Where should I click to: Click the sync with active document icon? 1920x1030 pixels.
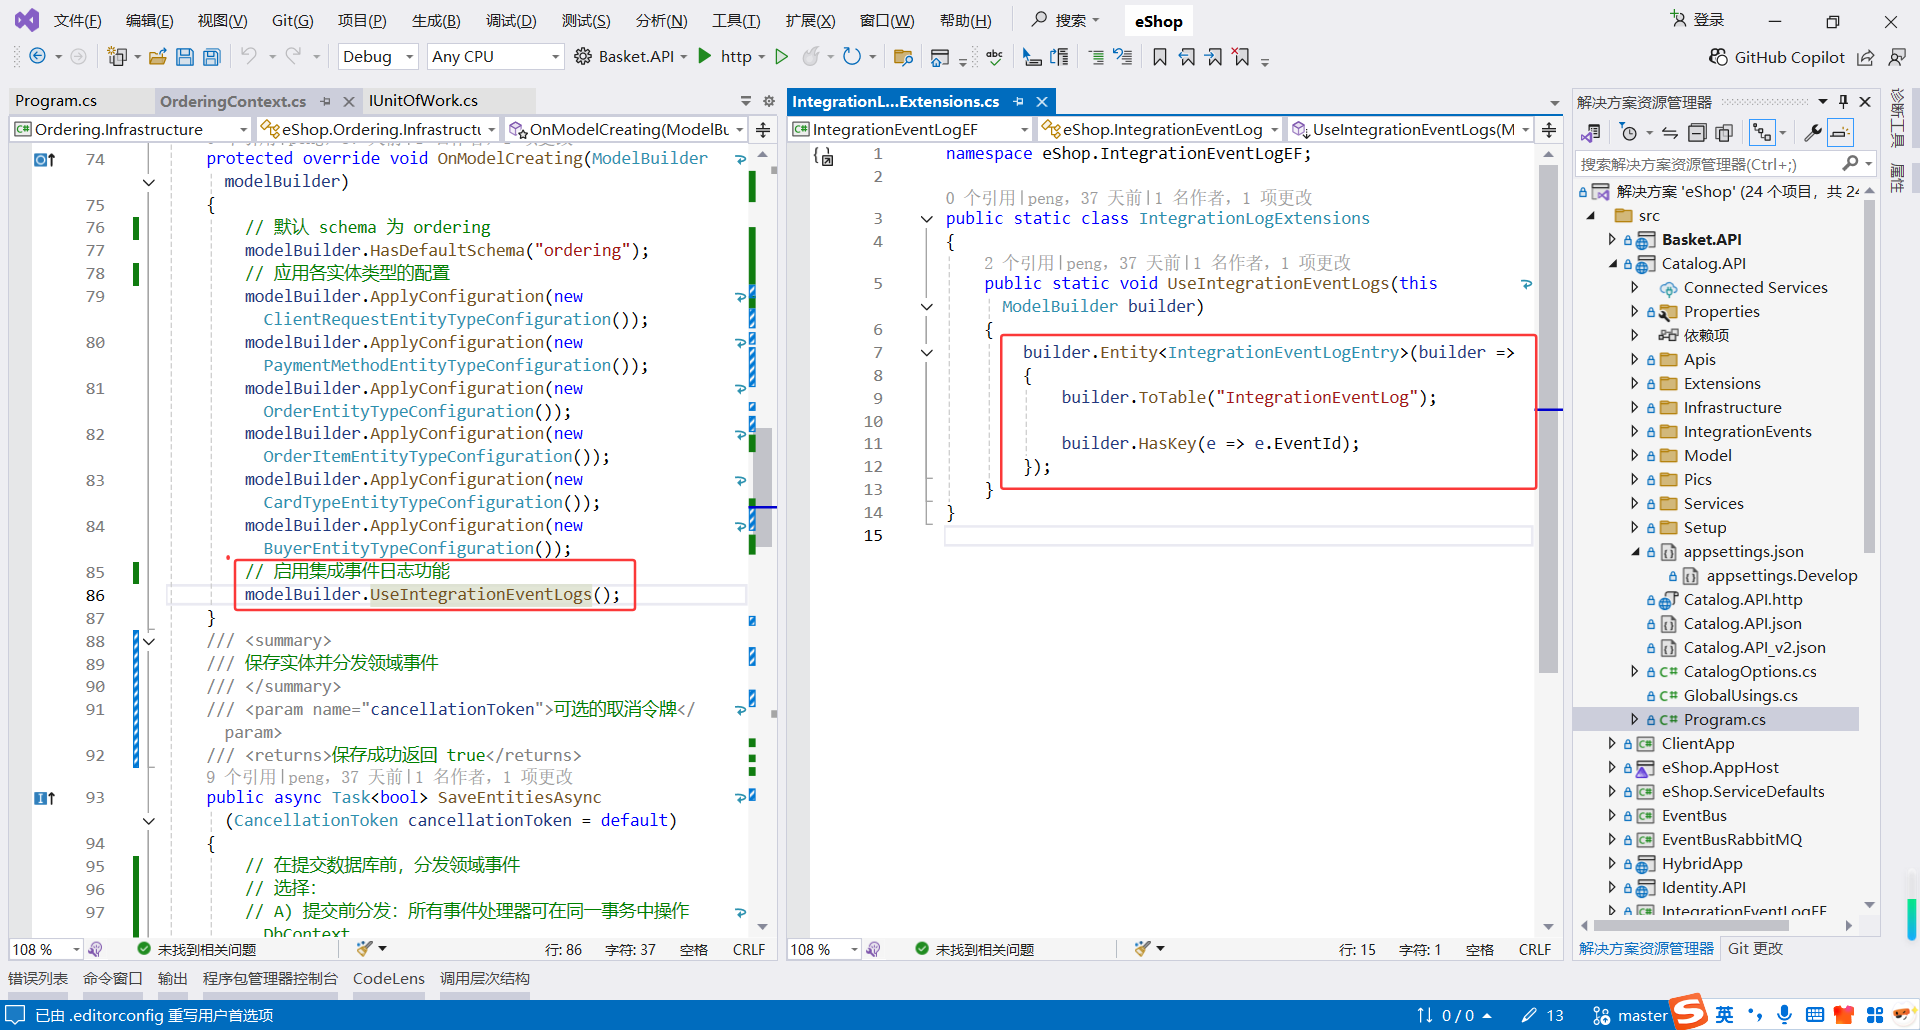pos(1669,133)
